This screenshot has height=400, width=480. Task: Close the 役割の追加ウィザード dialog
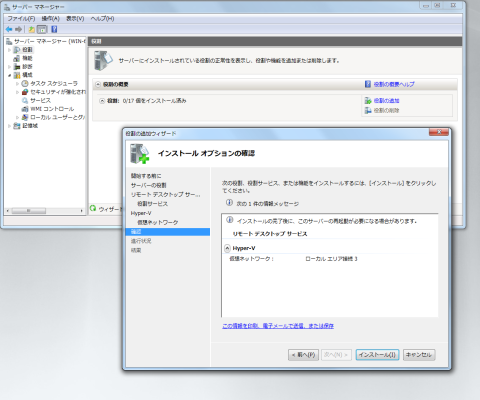[439, 132]
